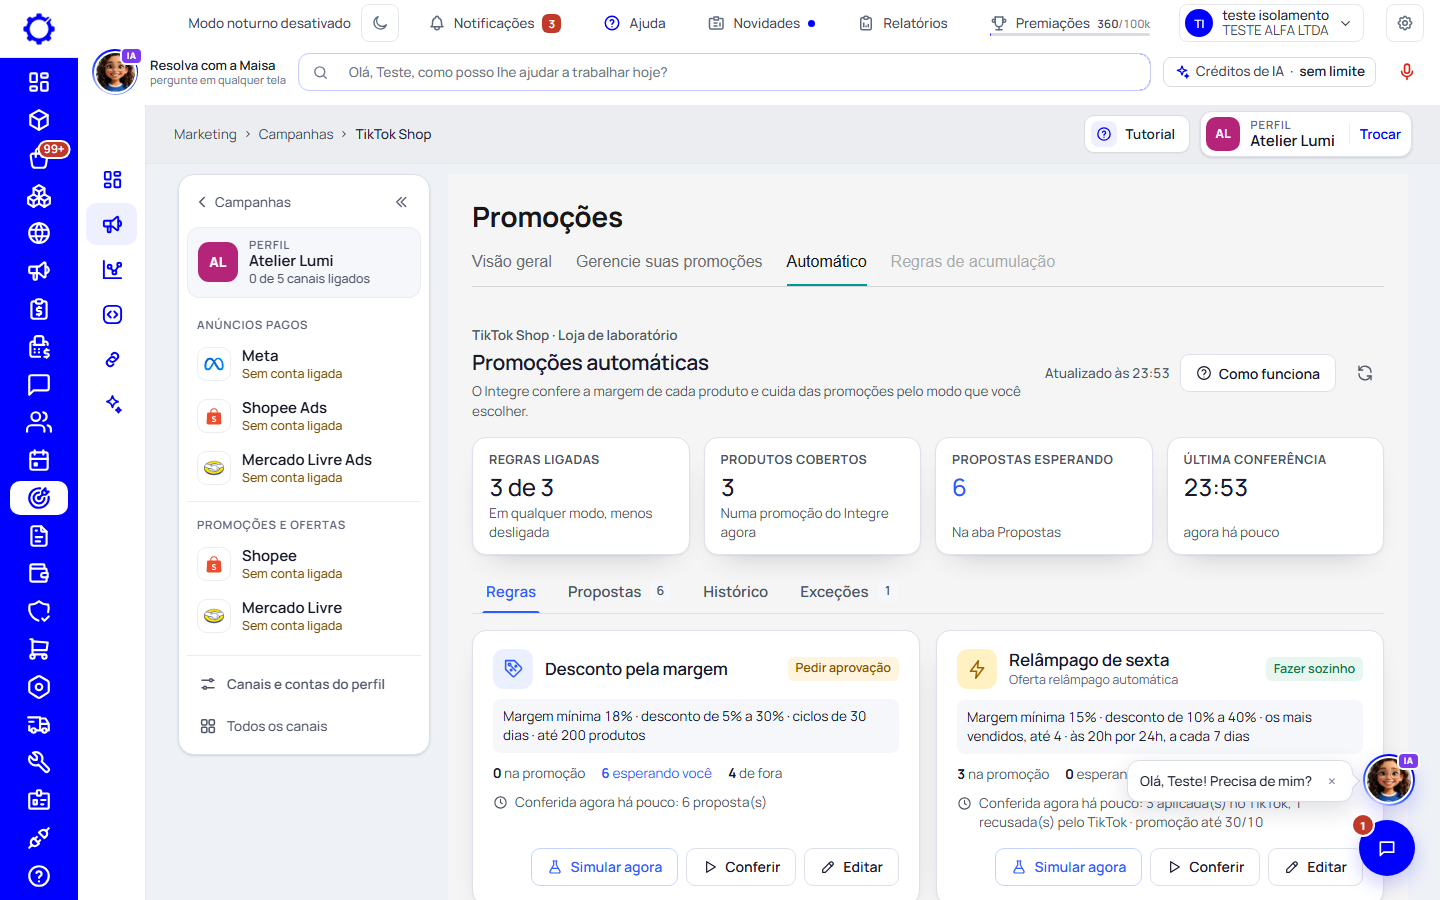1440x900 pixels.
Task: Open the shopping bag icon with 99+ badge
Action: [x=39, y=158]
